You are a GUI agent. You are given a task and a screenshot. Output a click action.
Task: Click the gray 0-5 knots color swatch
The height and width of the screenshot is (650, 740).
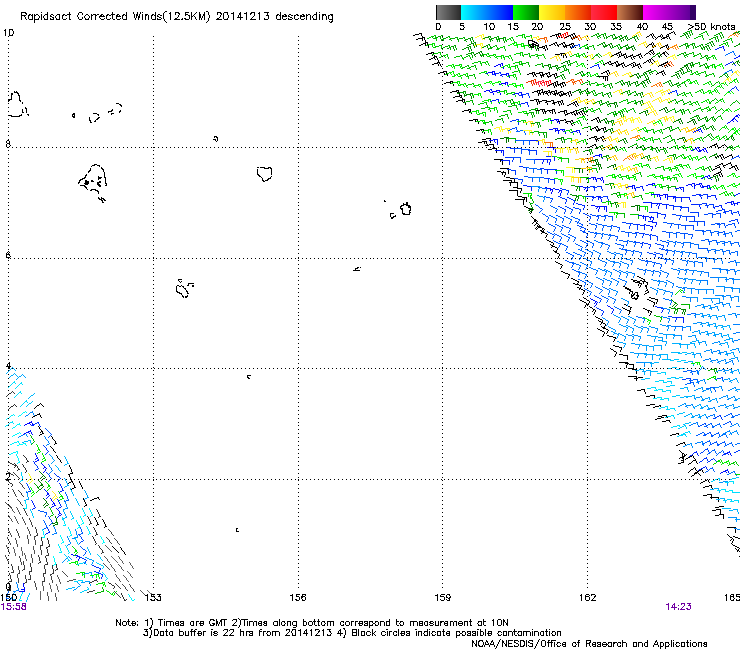448,12
